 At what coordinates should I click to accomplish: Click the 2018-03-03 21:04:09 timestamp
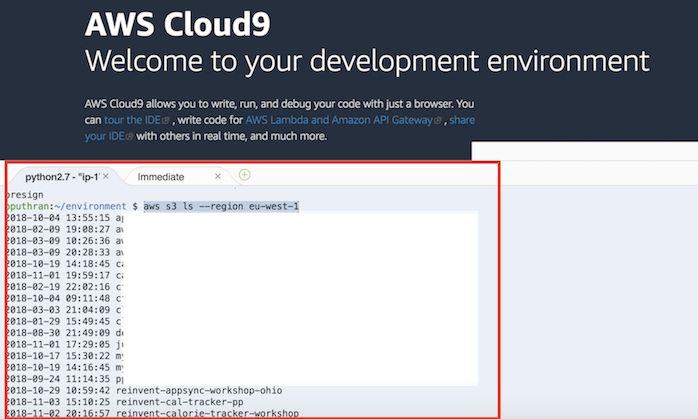58,310
